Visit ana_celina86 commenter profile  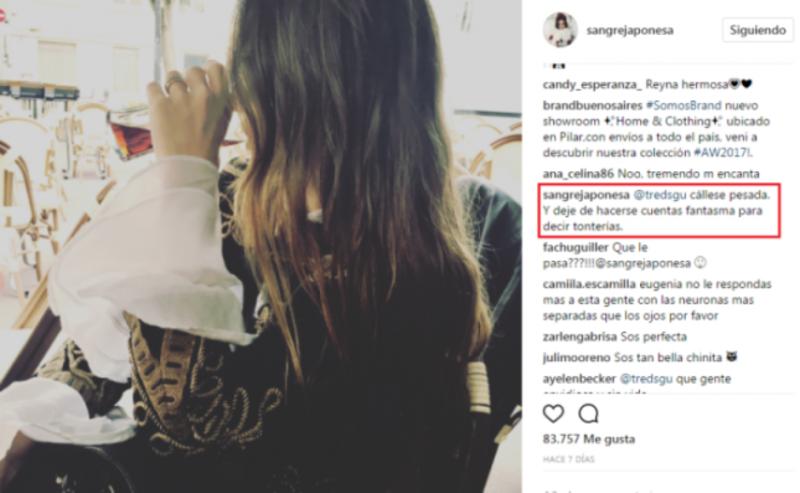tap(578, 174)
